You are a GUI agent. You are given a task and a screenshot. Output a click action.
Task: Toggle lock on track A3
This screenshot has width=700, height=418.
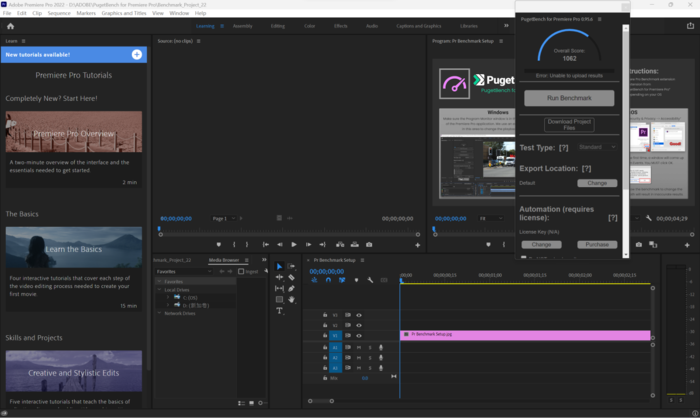tap(325, 368)
